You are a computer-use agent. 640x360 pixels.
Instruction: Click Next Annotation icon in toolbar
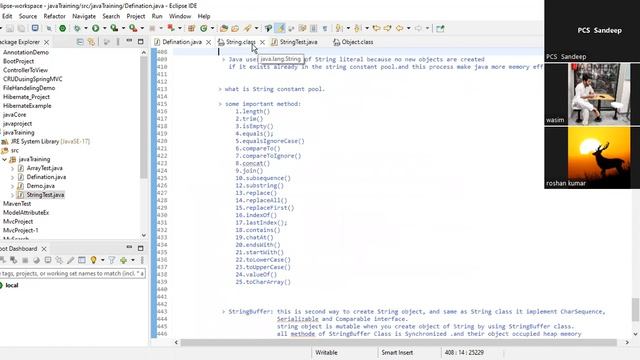339,28
